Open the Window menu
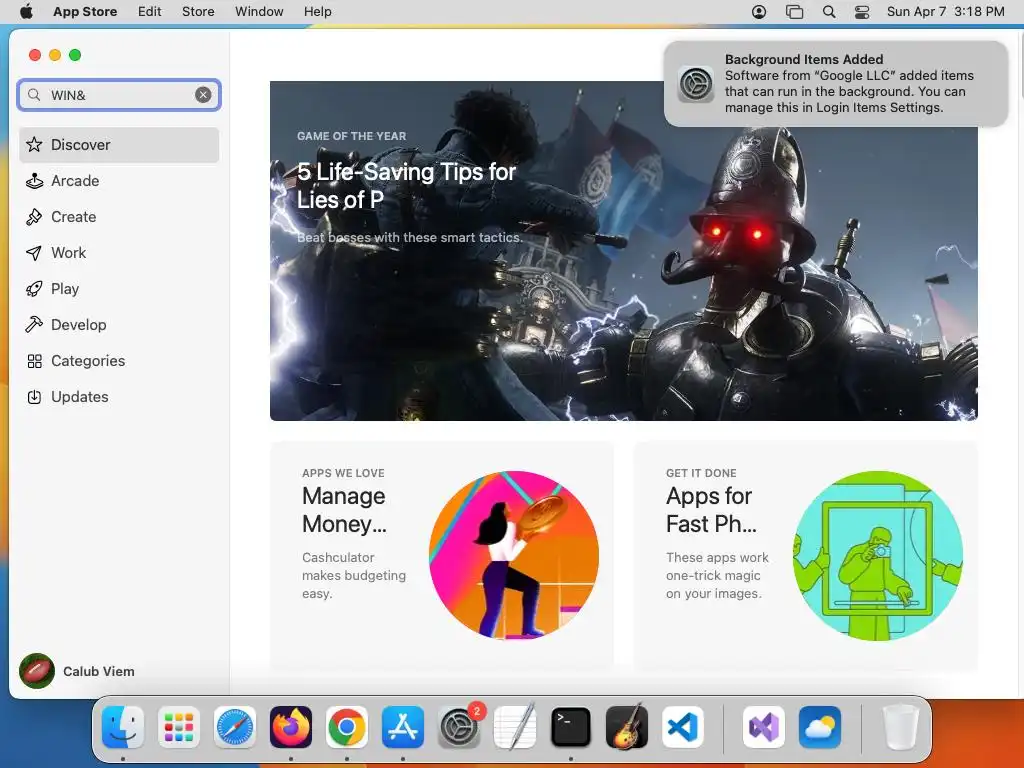Image resolution: width=1024 pixels, height=768 pixels. pos(259,11)
